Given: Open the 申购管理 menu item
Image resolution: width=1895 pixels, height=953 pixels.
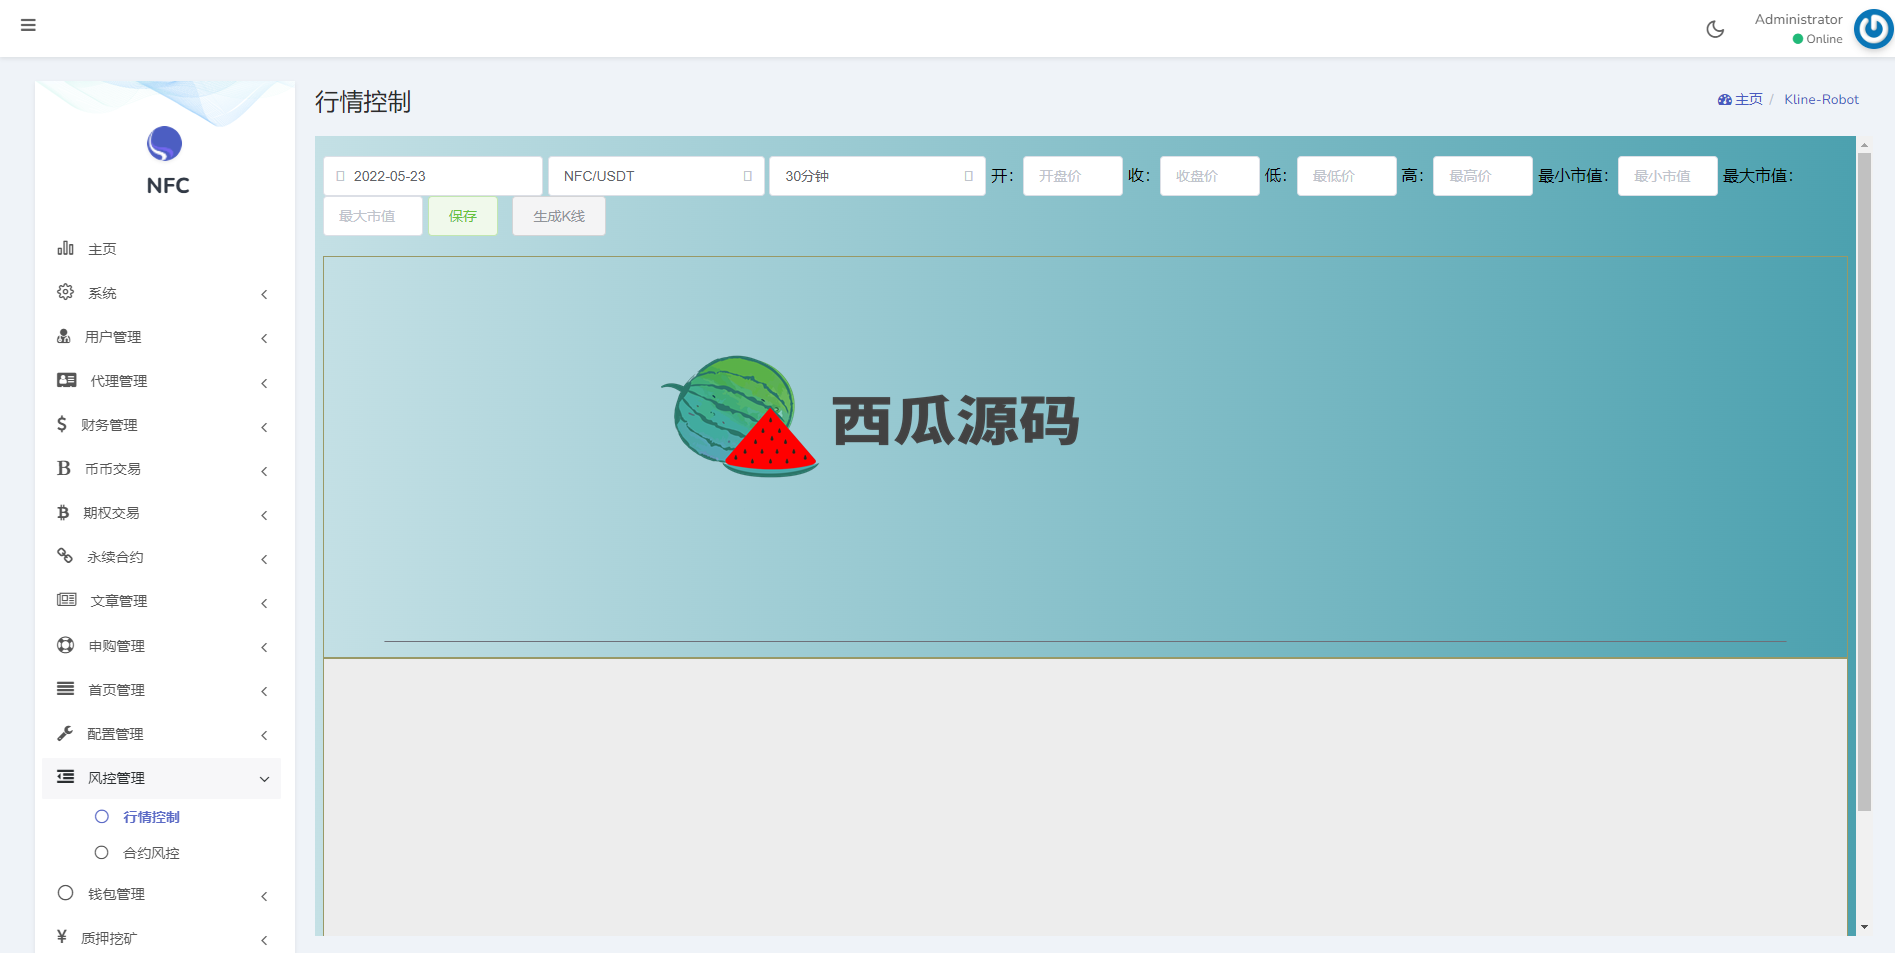Looking at the screenshot, I should click(x=161, y=646).
